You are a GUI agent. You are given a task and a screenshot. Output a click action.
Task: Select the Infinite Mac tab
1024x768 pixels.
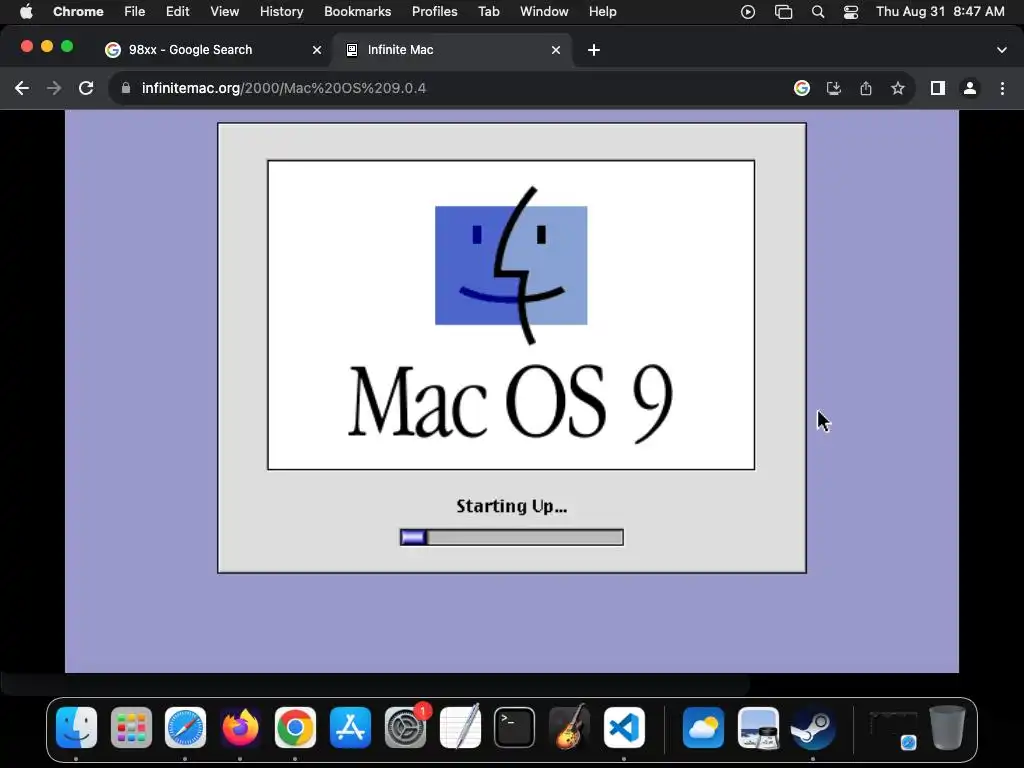pyautogui.click(x=453, y=50)
